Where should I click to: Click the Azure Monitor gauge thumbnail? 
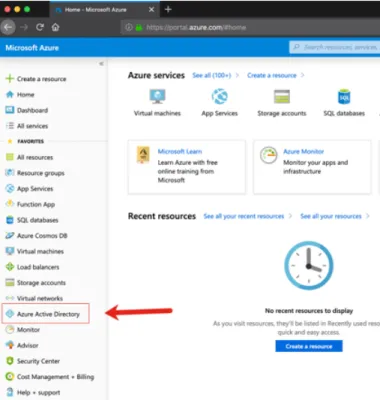click(x=269, y=155)
